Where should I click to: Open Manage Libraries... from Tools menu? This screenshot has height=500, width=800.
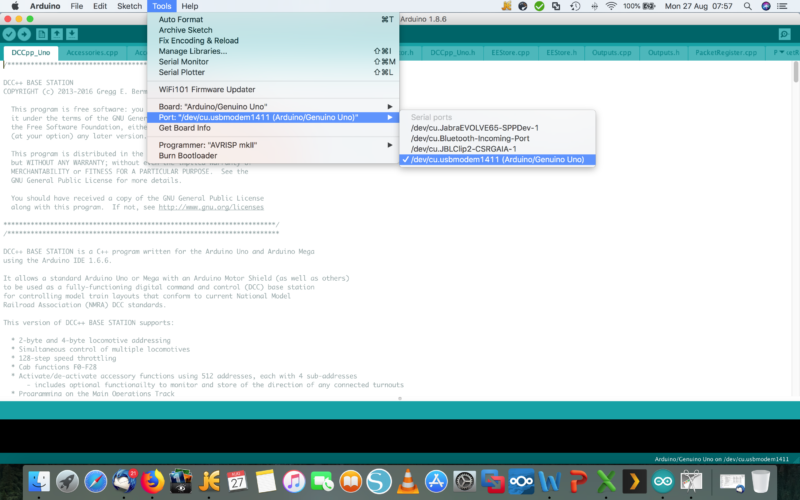(x=273, y=51)
